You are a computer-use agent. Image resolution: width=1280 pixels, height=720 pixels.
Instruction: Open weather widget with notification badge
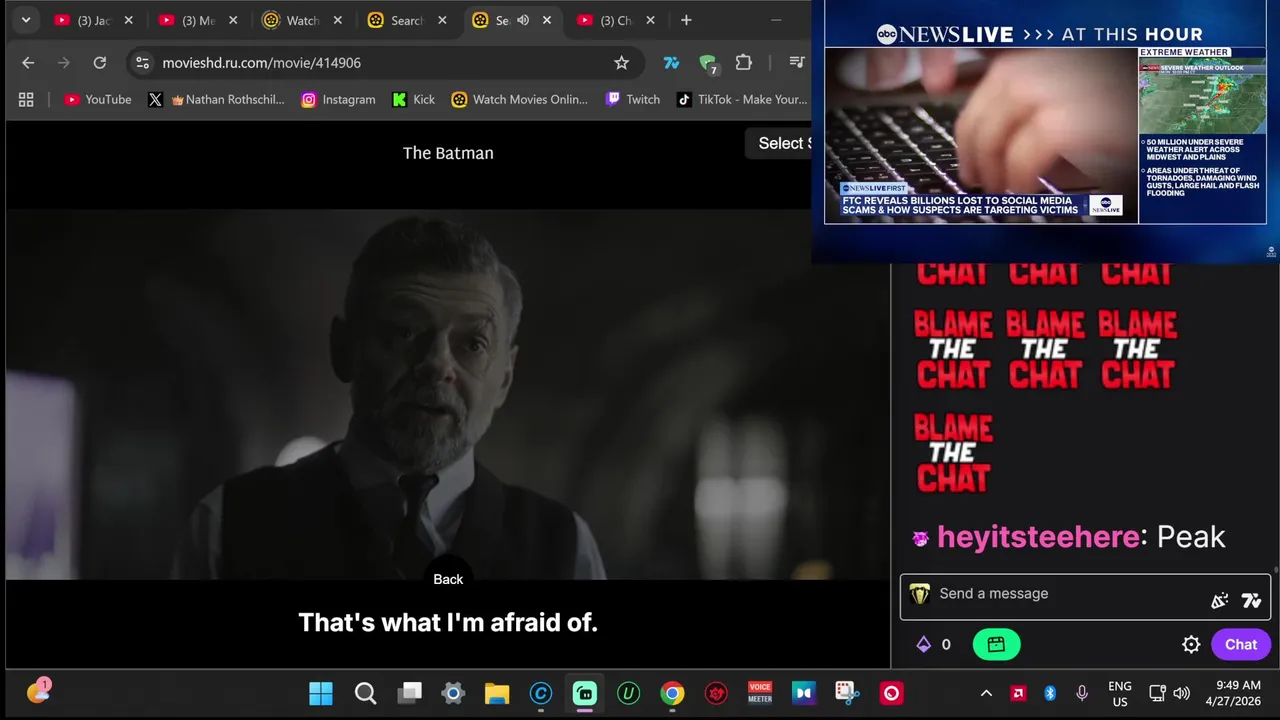(38, 692)
